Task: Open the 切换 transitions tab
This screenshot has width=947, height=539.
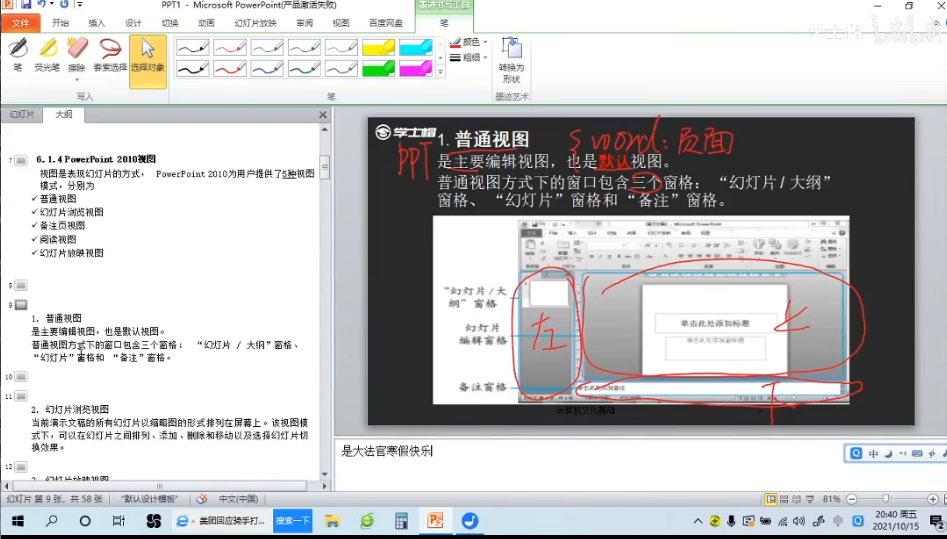Action: point(170,23)
